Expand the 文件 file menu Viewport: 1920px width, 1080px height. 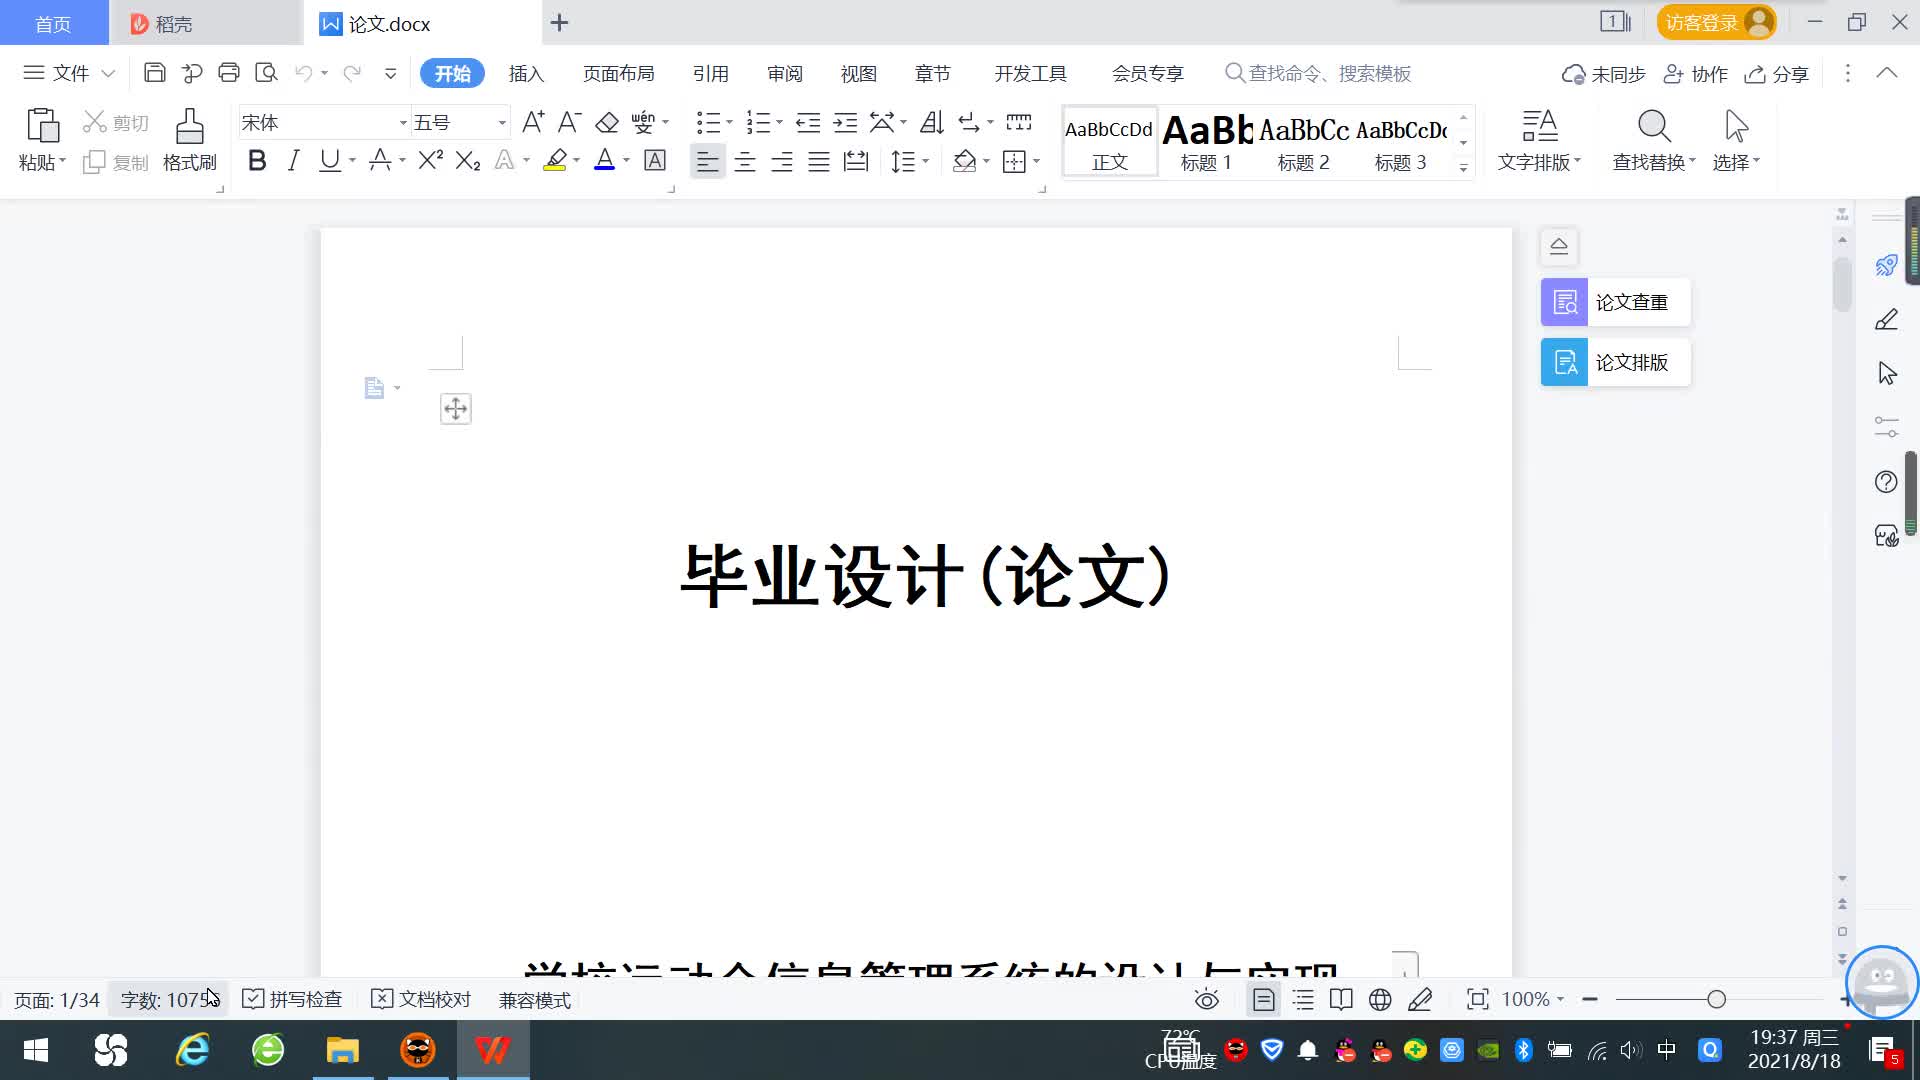70,73
